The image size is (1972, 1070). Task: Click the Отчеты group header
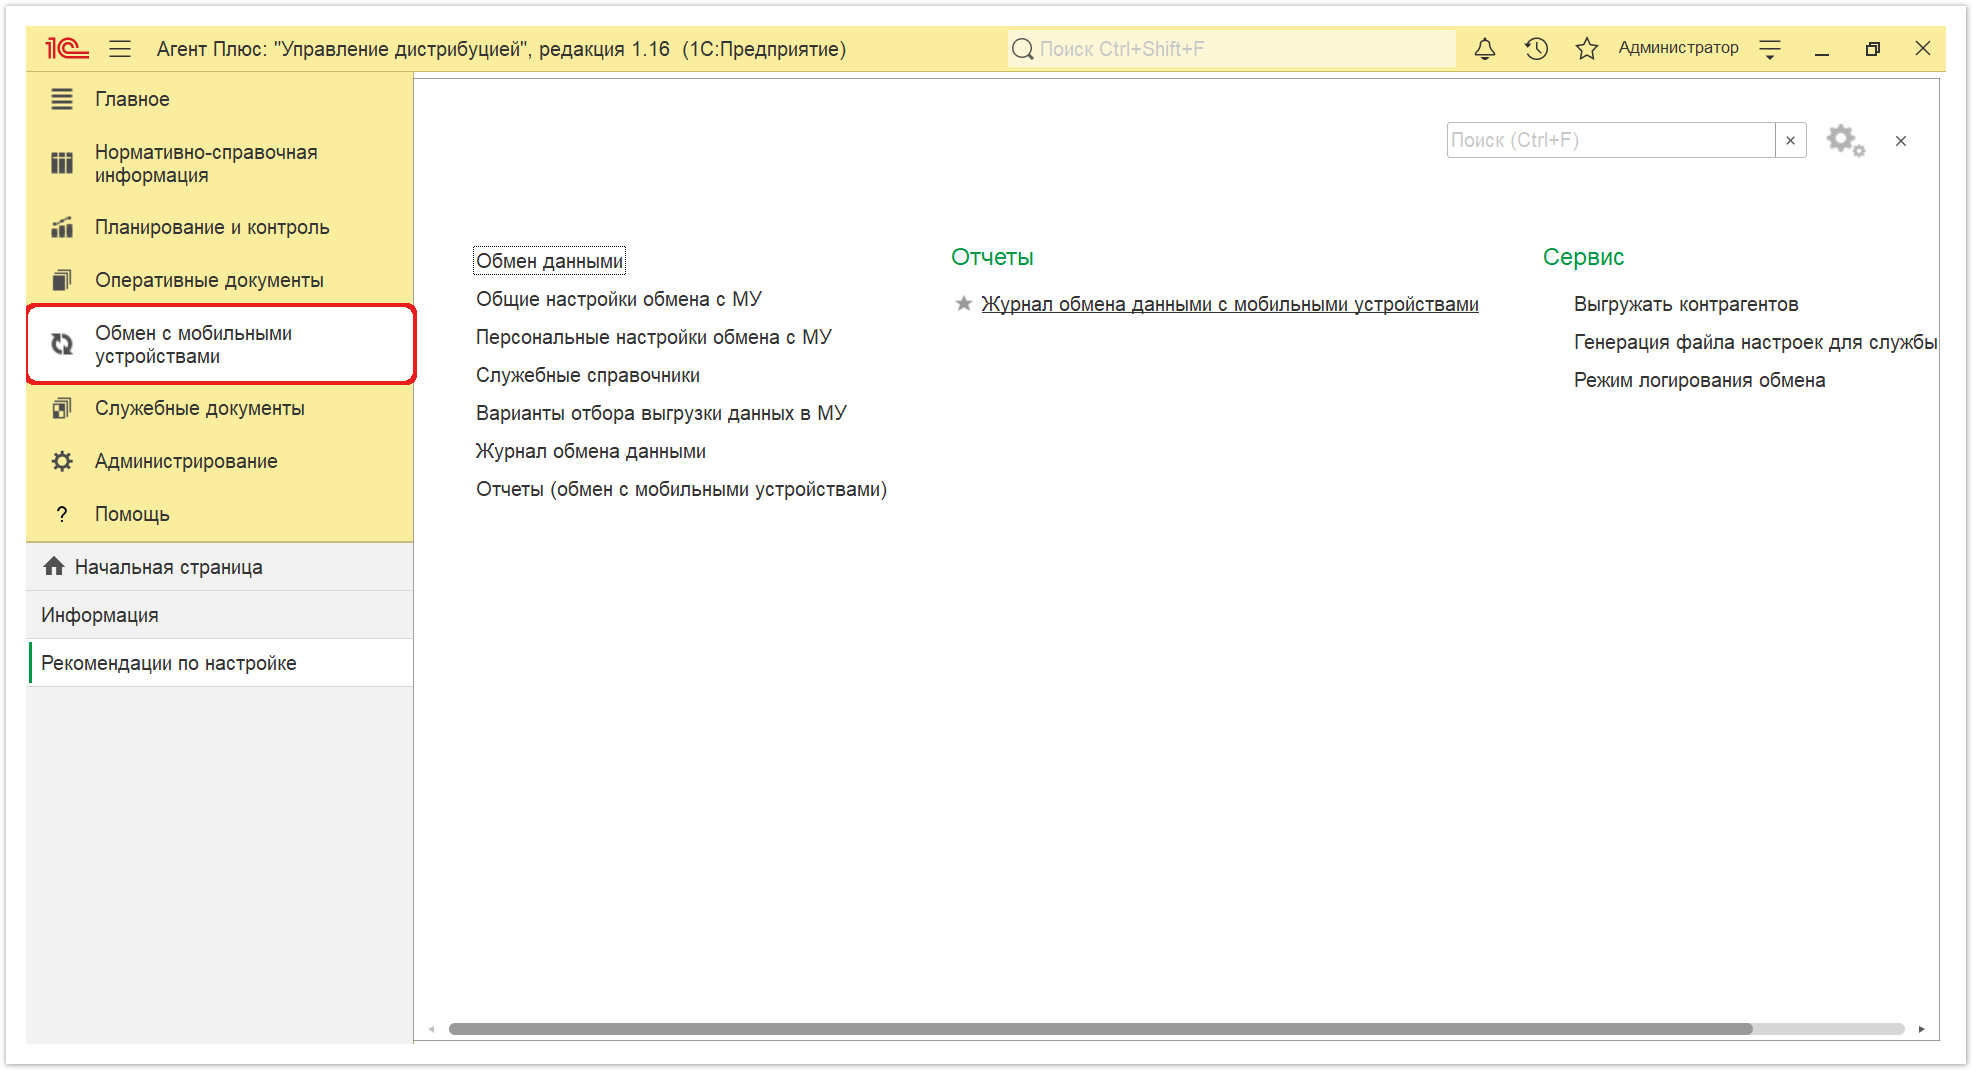pos(992,257)
